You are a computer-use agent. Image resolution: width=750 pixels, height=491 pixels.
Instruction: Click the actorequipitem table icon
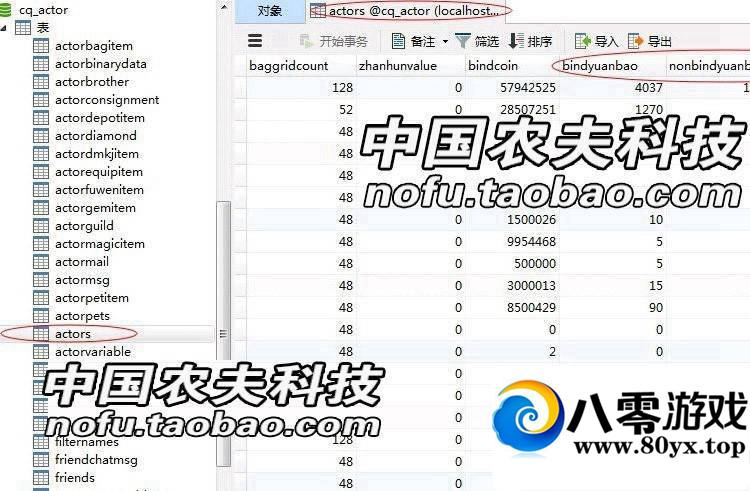(41, 172)
